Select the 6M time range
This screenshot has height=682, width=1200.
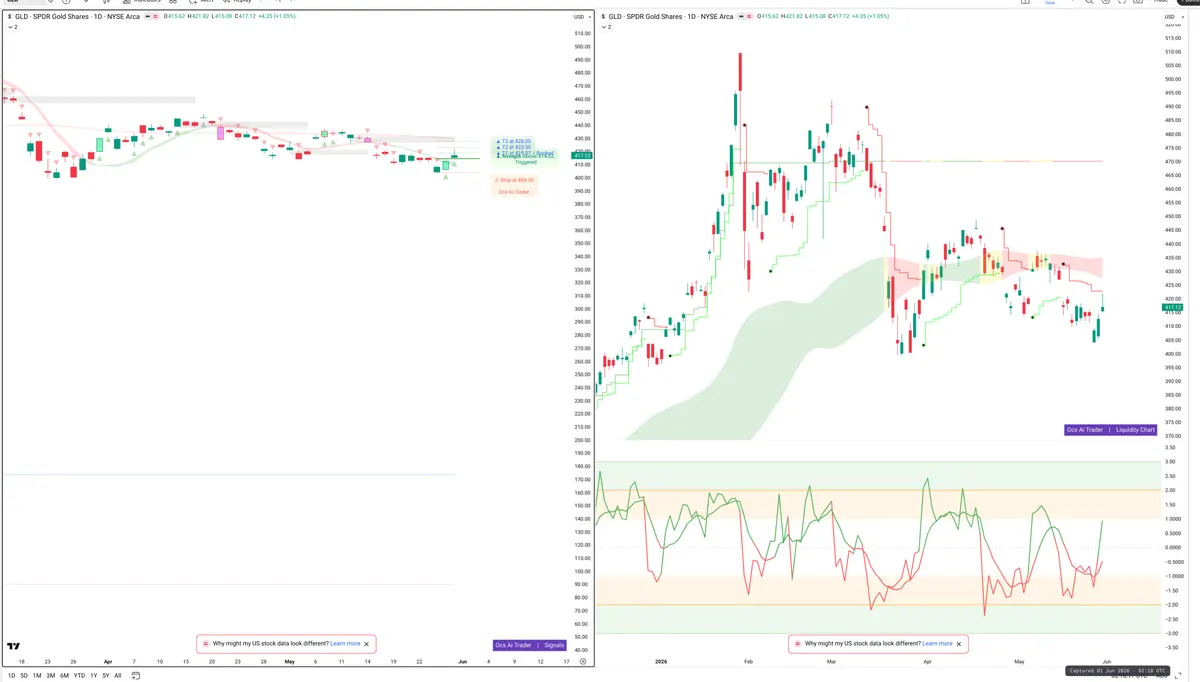coord(64,676)
